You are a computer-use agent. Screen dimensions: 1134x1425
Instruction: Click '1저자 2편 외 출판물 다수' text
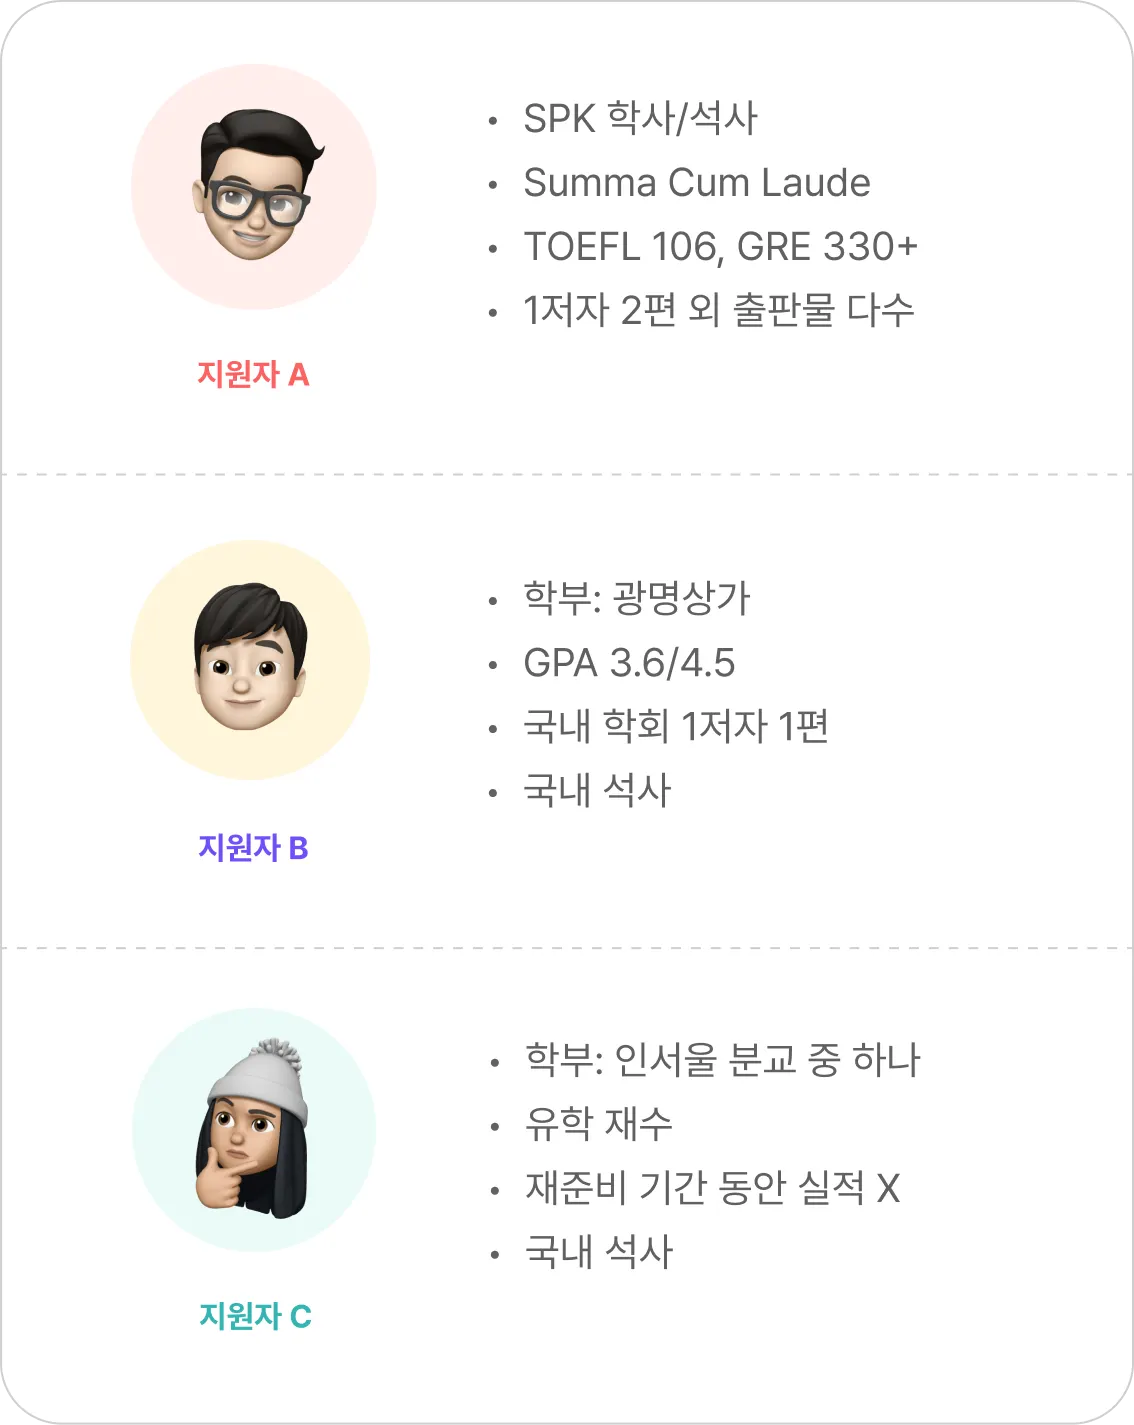[718, 311]
